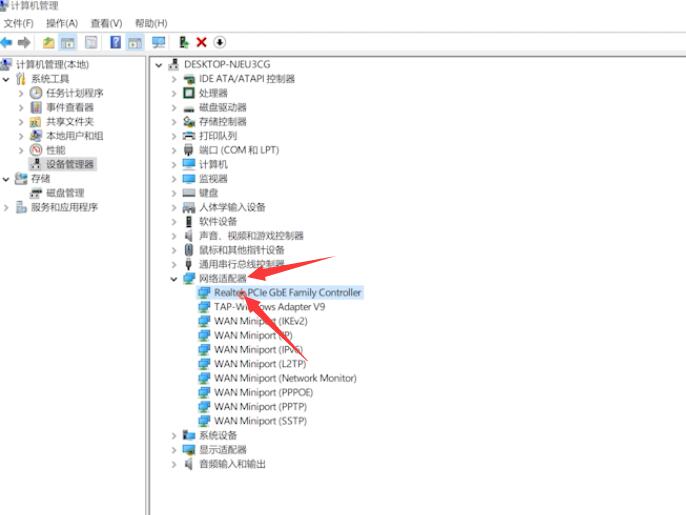
Task: Expand the 服务和应用程序 node
Action: [6, 207]
